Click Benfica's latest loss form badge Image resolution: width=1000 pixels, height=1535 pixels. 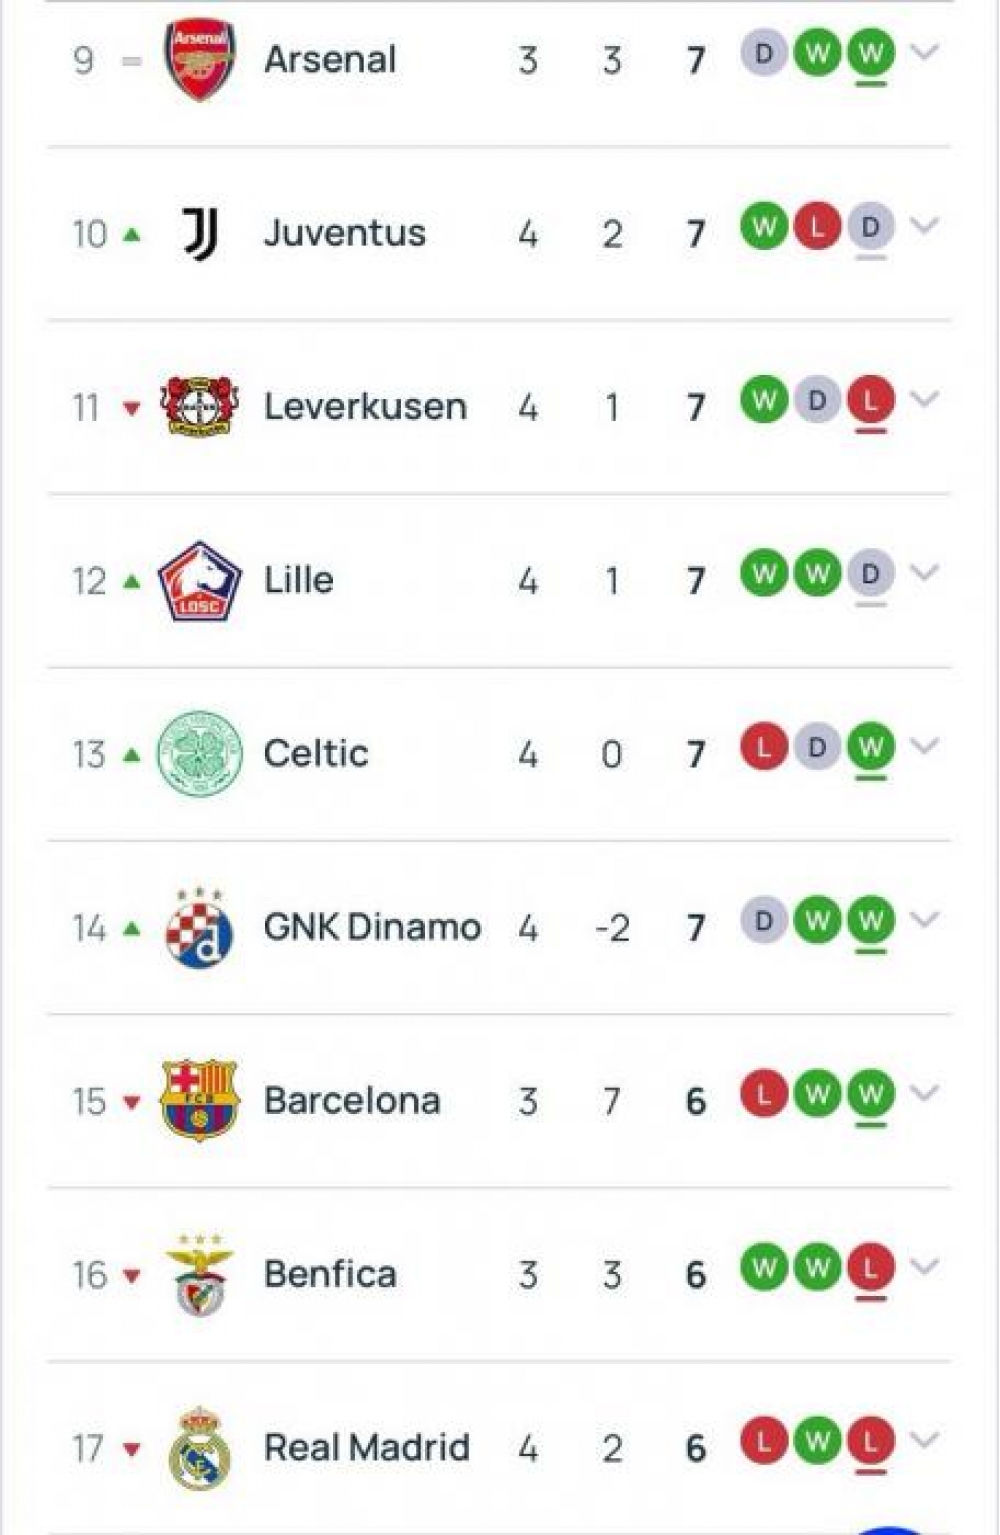(870, 1268)
